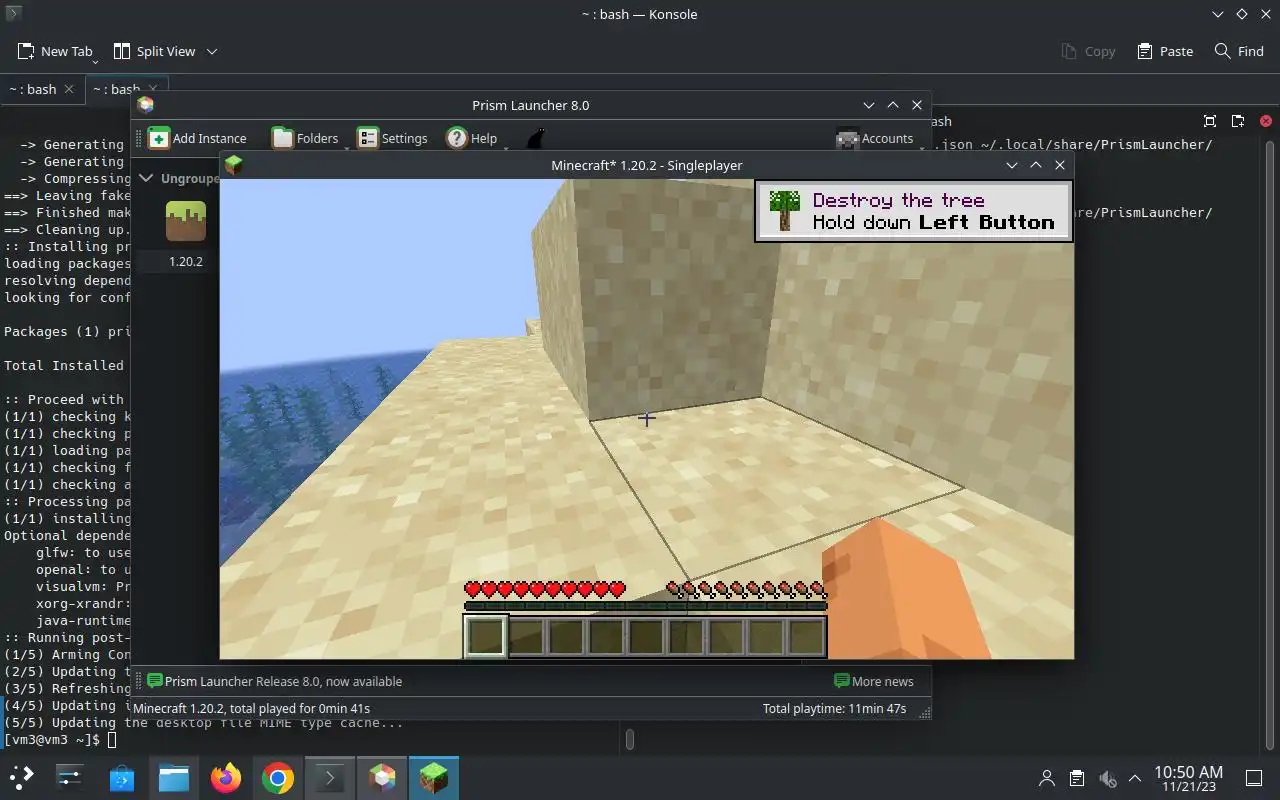The width and height of the screenshot is (1280, 800).
Task: Expand hidden system tray icons
Action: click(x=1135, y=778)
